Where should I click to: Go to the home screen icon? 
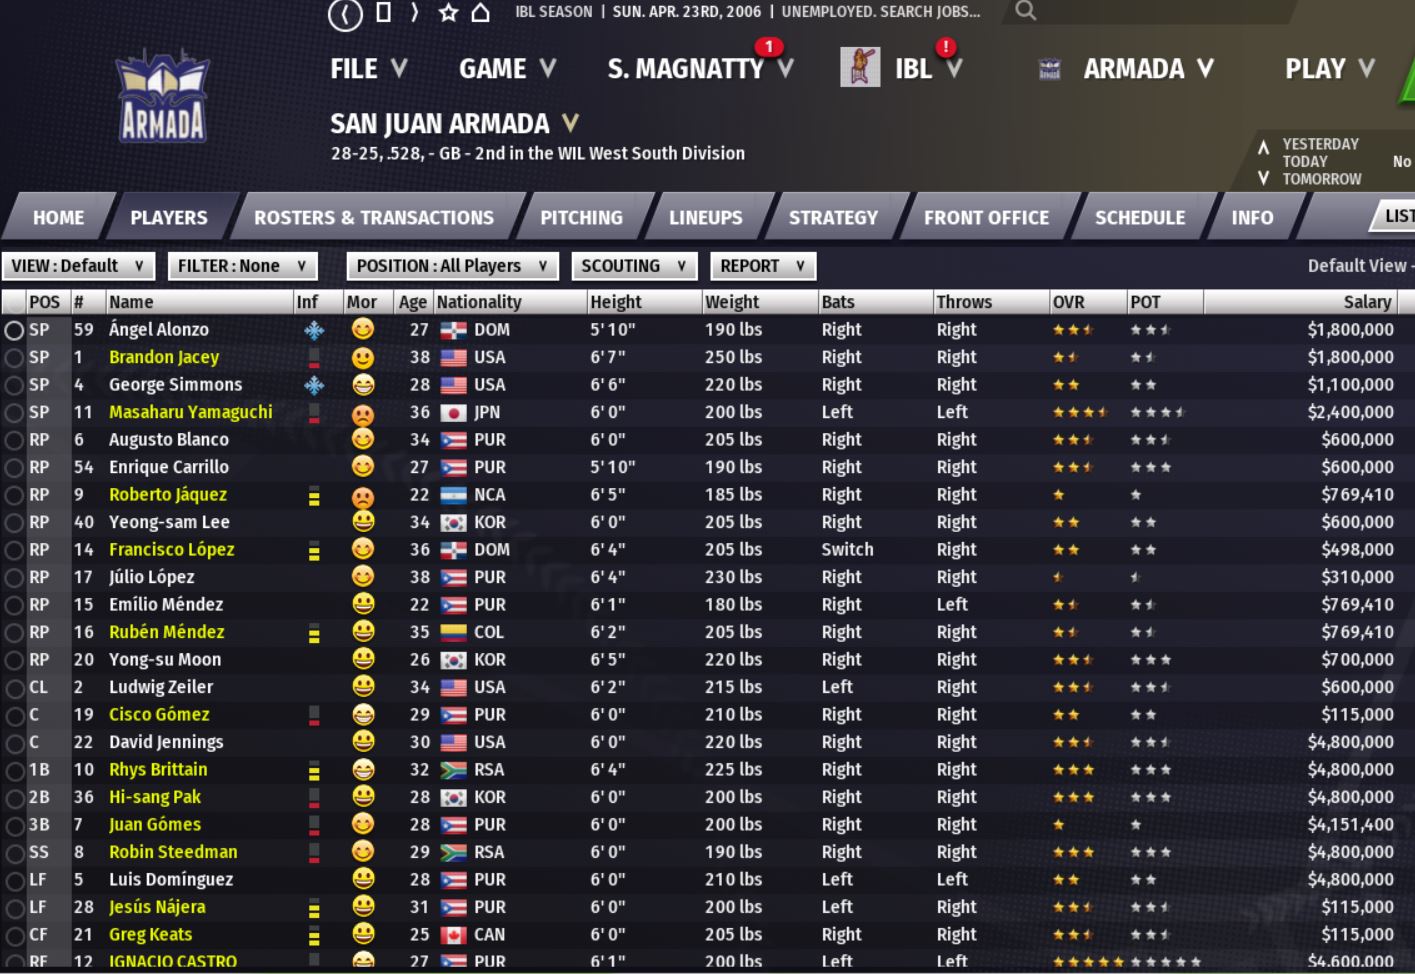coord(481,13)
